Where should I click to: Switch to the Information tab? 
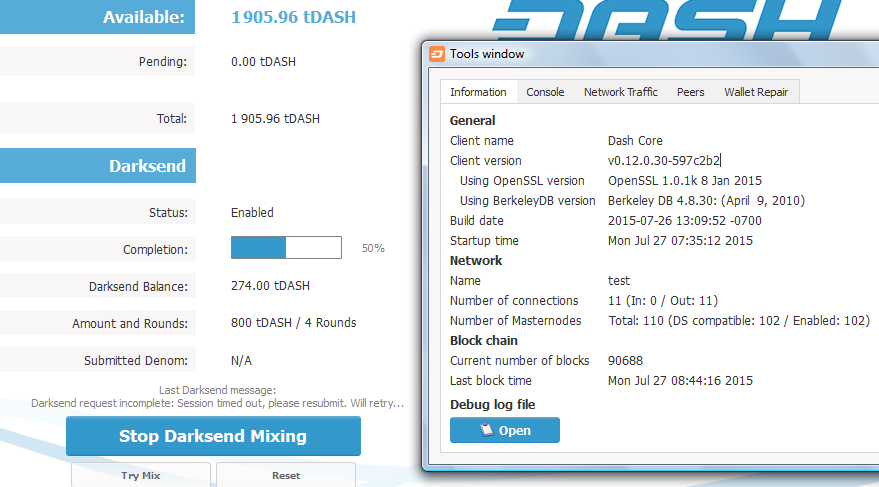click(478, 92)
